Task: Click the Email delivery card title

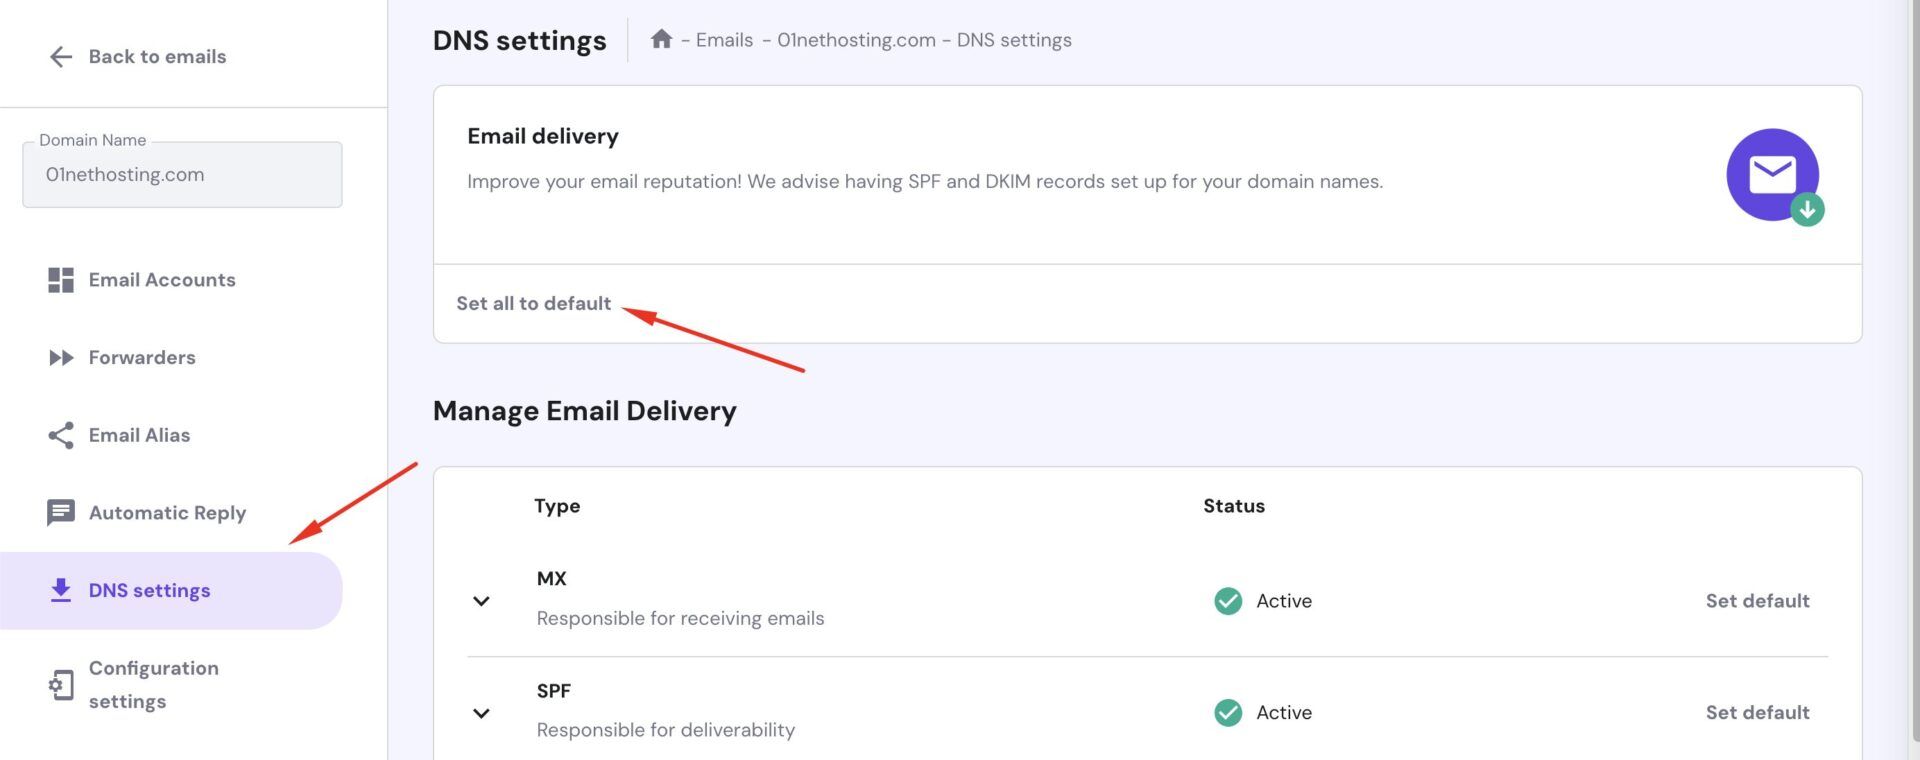Action: coord(543,136)
